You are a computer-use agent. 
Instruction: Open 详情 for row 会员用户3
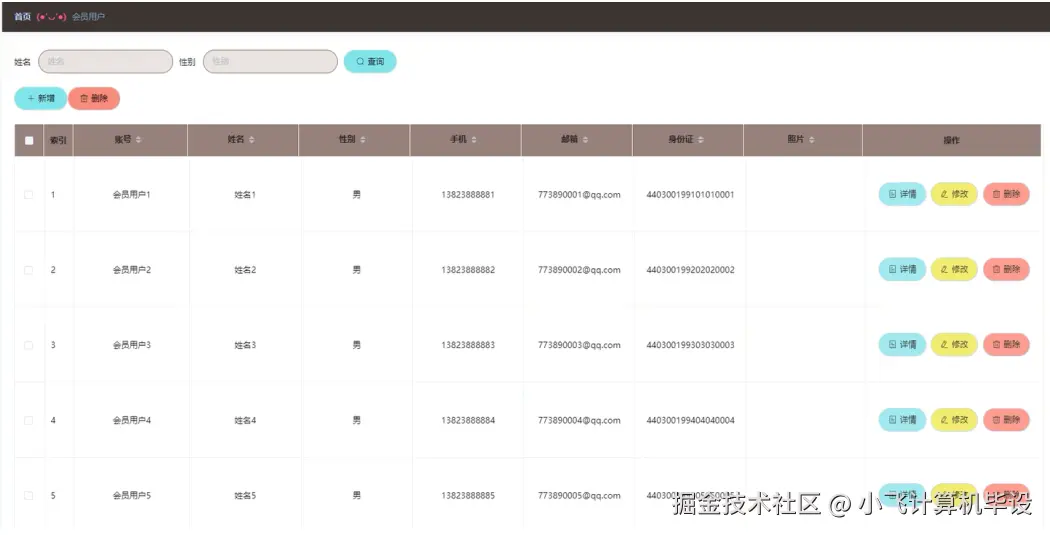pyautogui.click(x=902, y=344)
